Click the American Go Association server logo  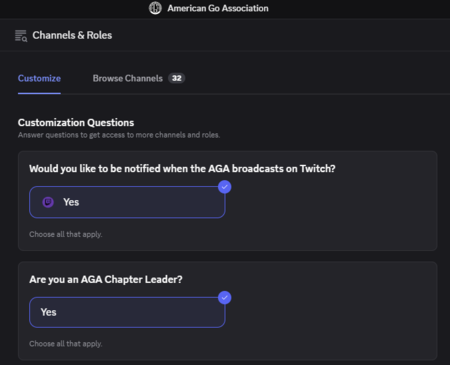pos(155,8)
